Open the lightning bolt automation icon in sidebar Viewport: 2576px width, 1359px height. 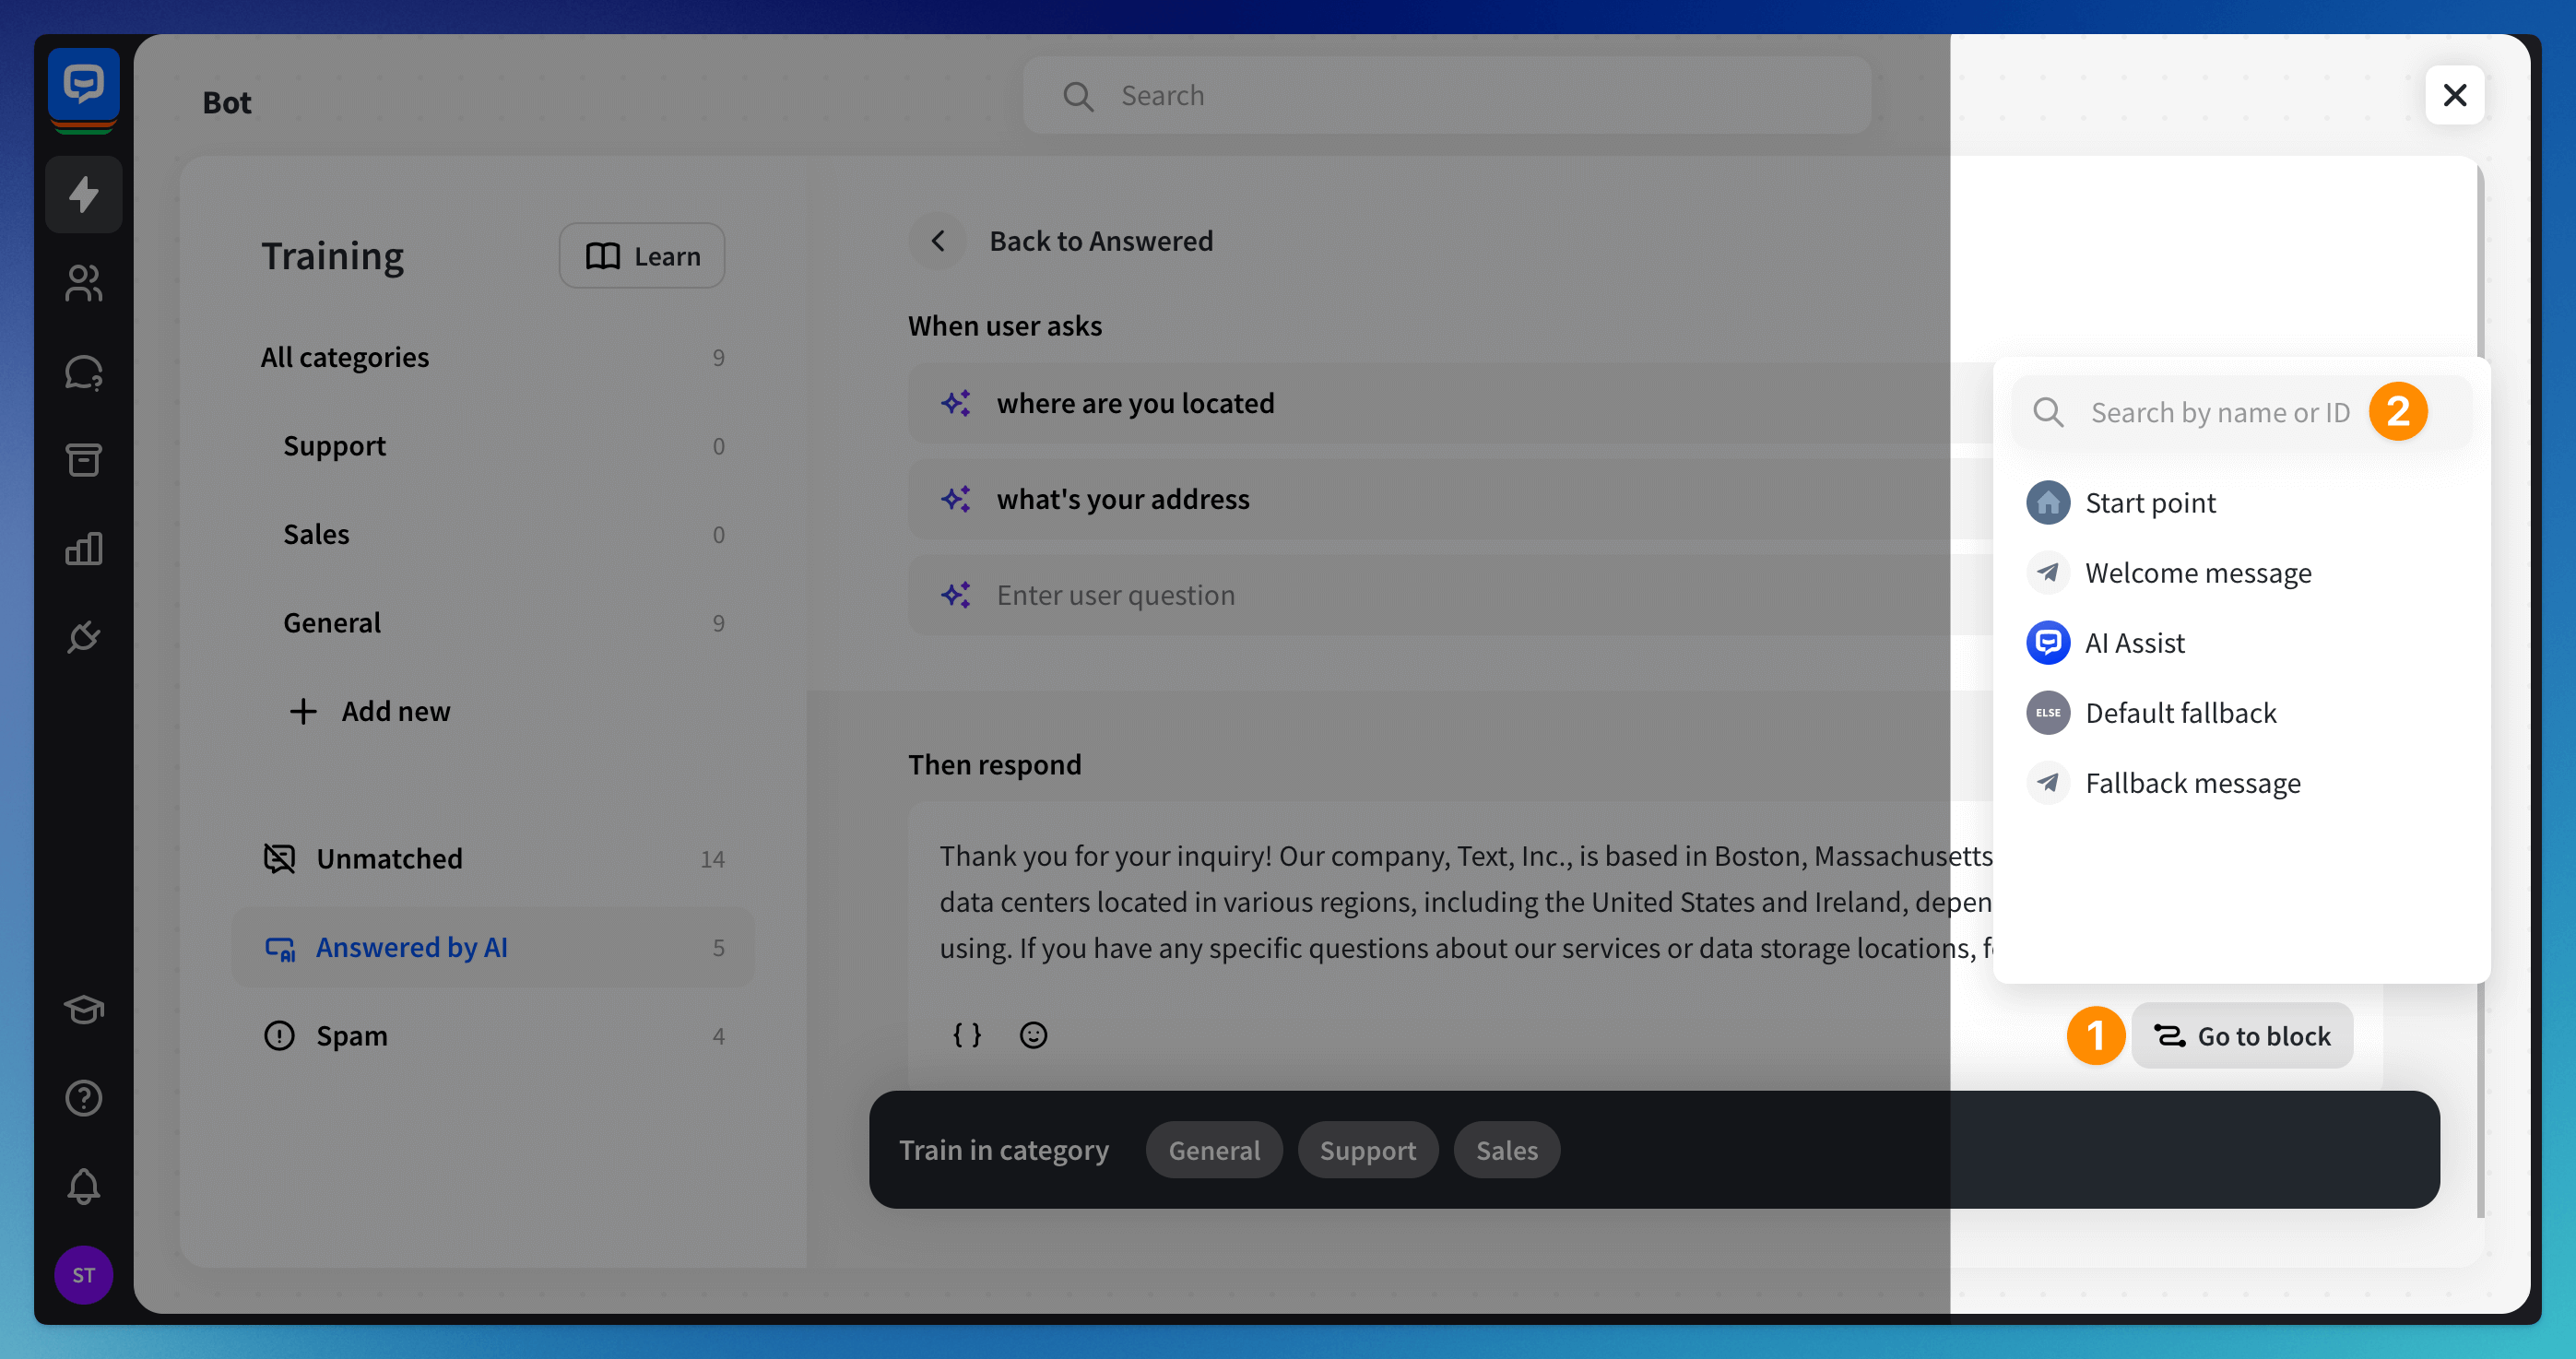click(83, 194)
